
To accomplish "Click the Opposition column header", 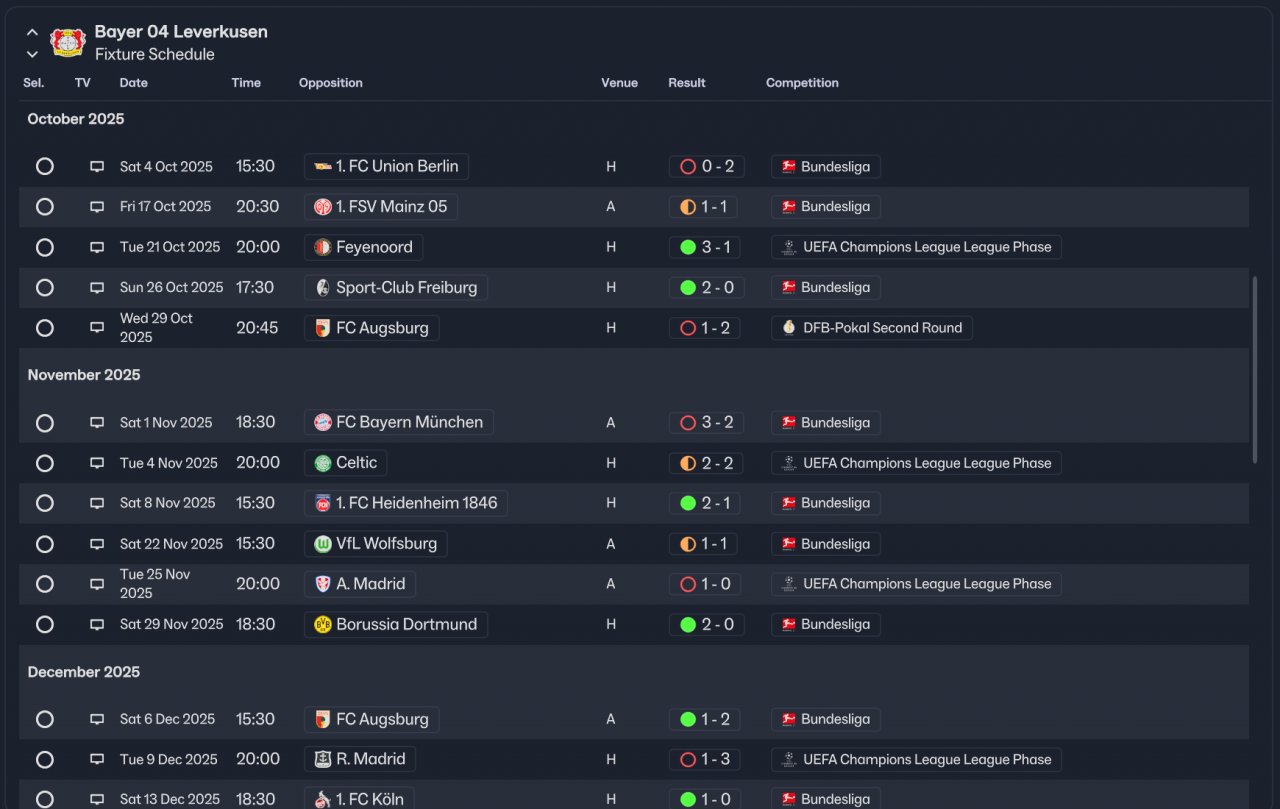I will (330, 83).
